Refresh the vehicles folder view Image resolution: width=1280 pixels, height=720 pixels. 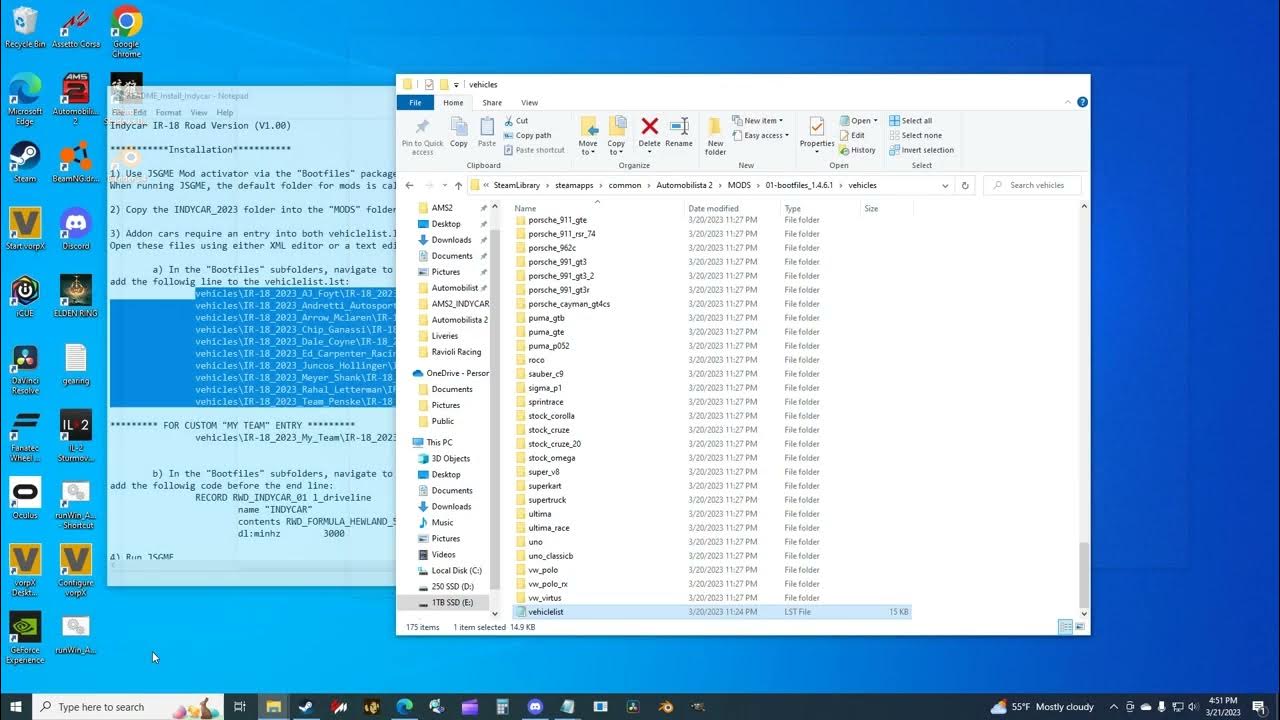click(x=965, y=185)
